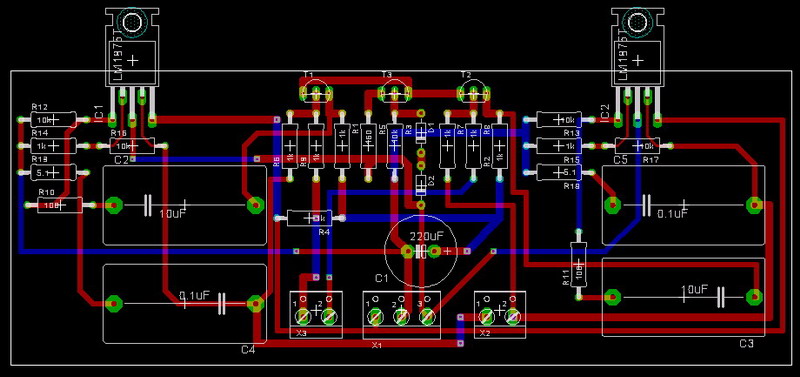Click pin 1 pad of connector X2
Screen dimensions: 800x377
point(487,317)
